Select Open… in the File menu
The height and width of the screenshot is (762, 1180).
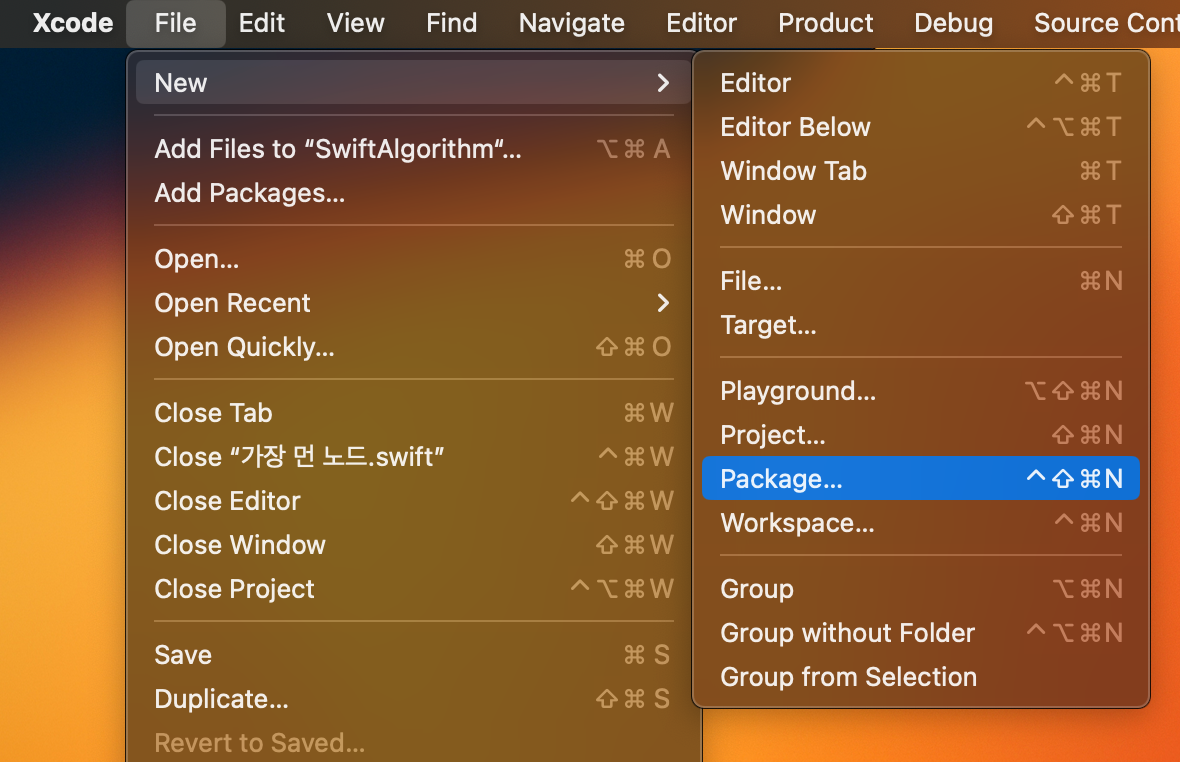pos(412,259)
